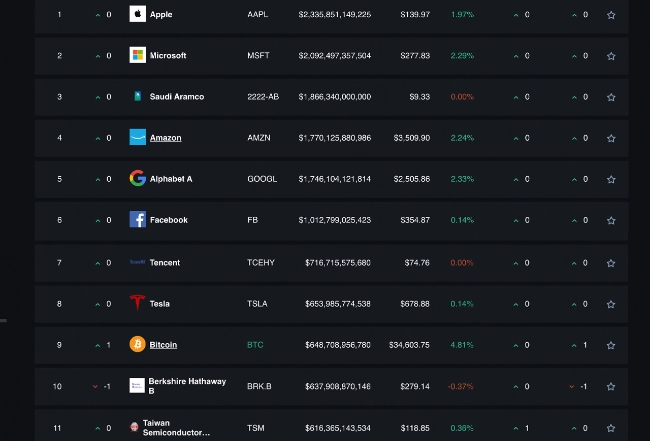Toggle favorite star for Apple row

click(611, 15)
